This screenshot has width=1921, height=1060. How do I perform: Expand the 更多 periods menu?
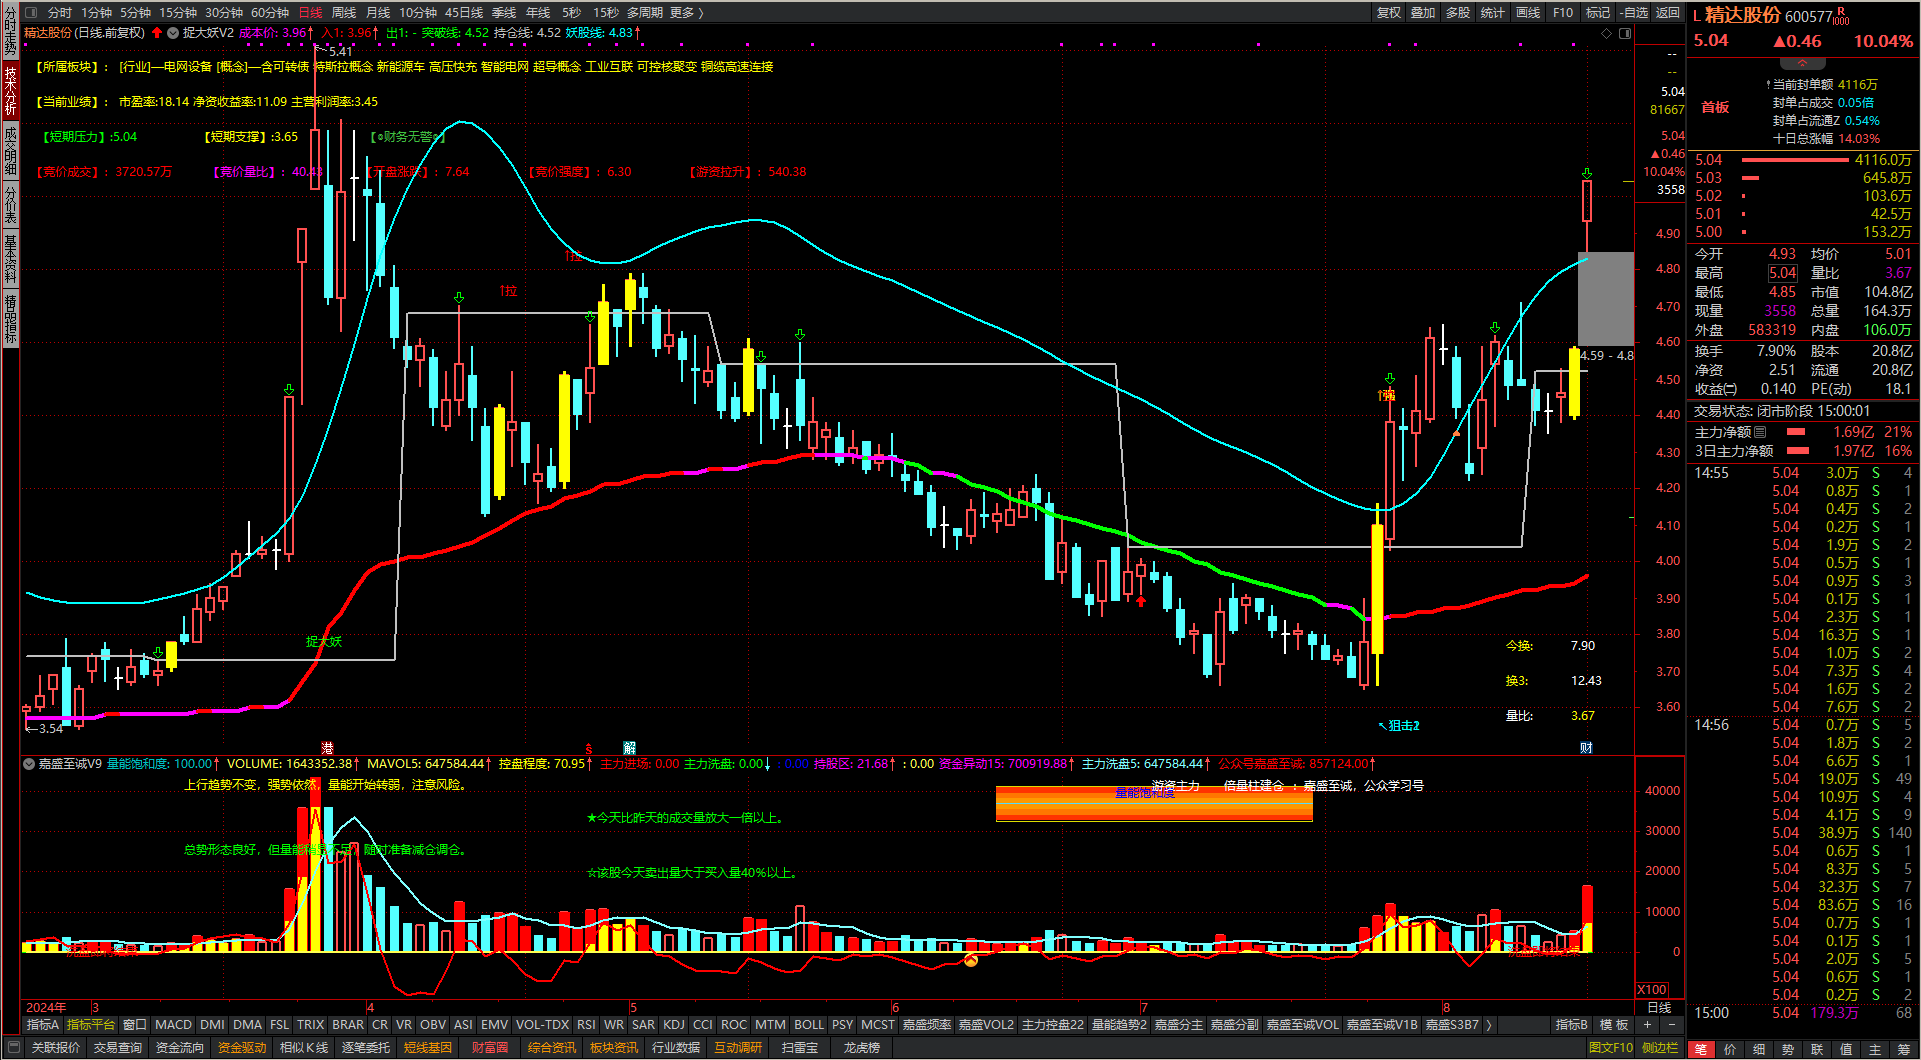point(686,13)
